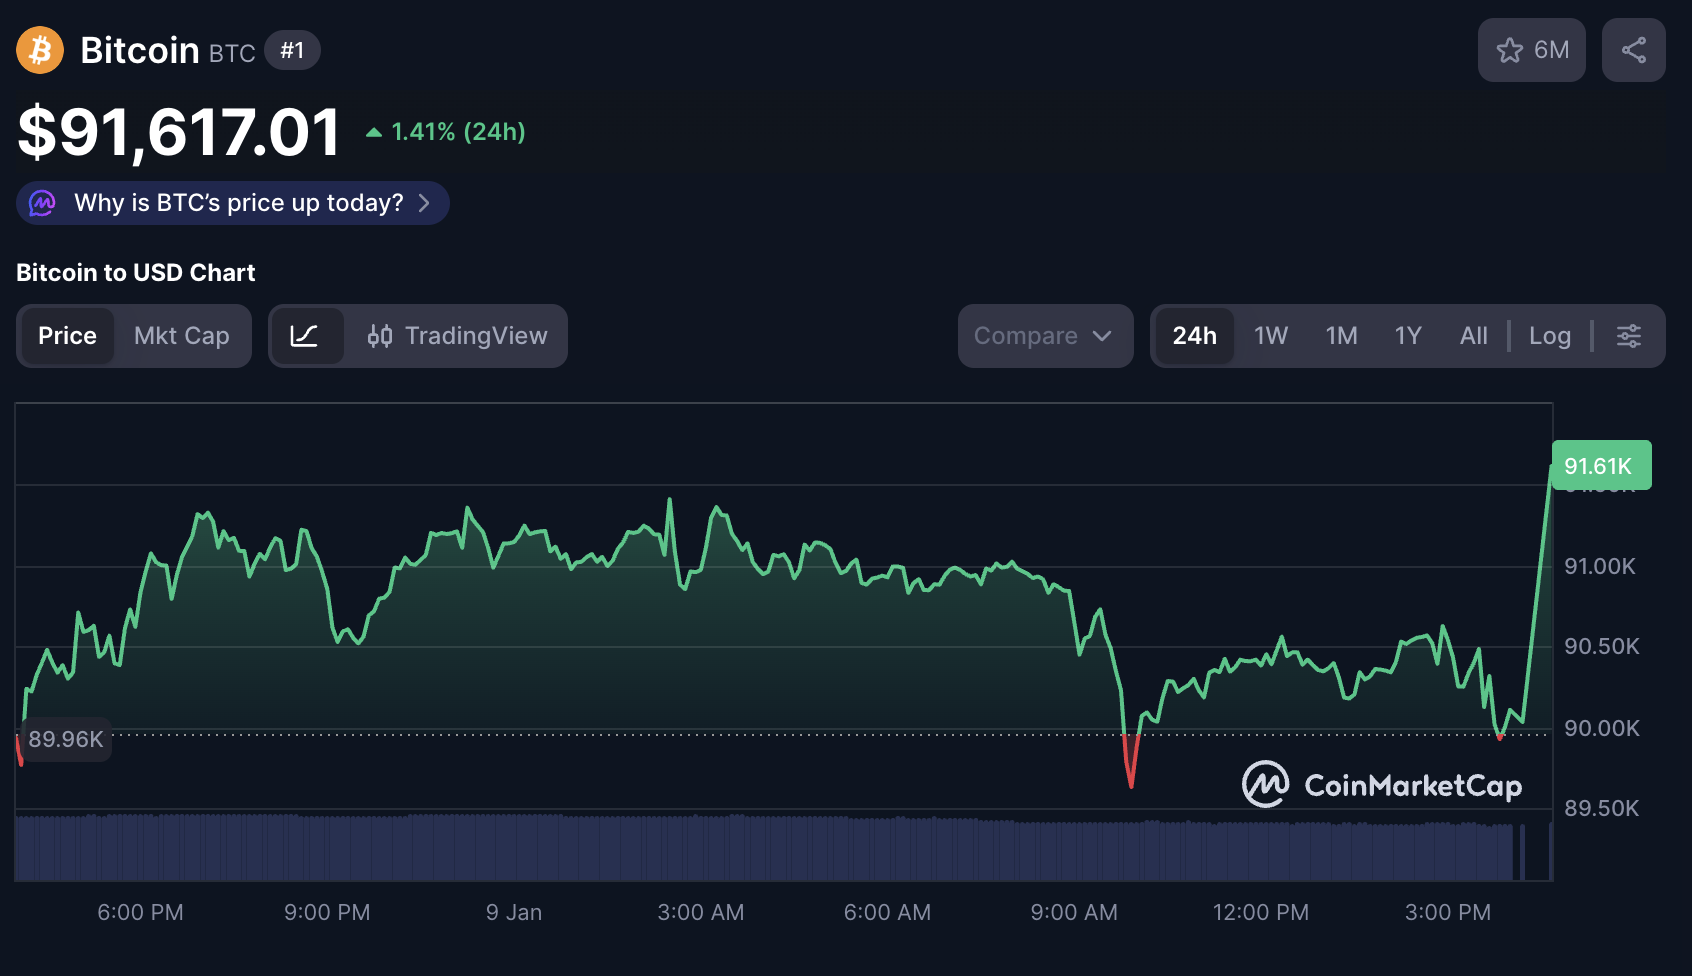Switch to the 1W timeframe tab
The height and width of the screenshot is (976, 1692).
[x=1270, y=336]
